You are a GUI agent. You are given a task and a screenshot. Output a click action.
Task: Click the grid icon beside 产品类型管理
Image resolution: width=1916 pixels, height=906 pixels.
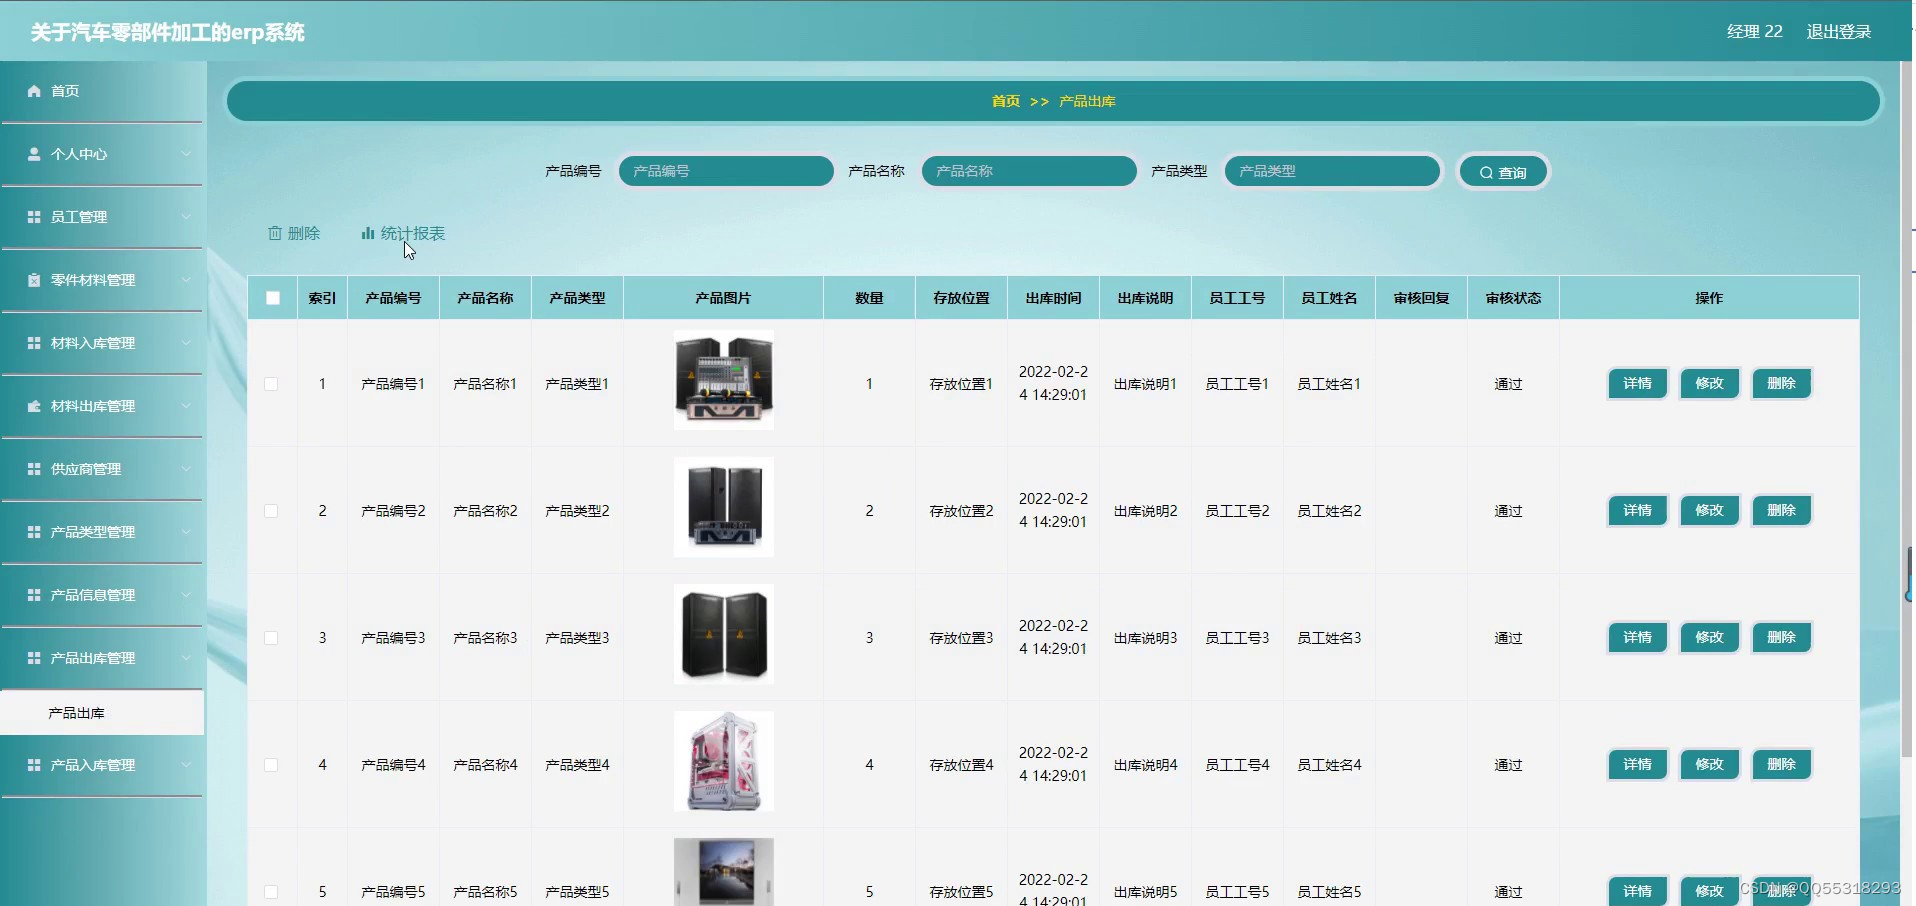34,532
